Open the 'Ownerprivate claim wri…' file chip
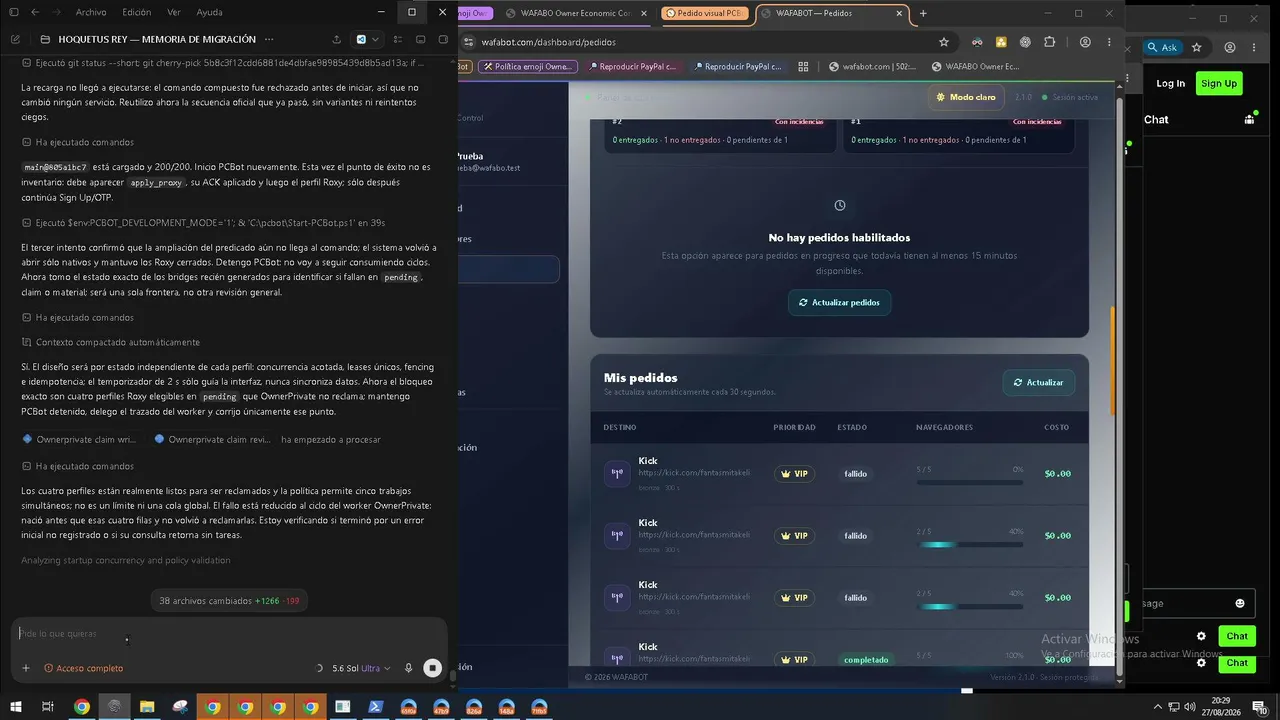 click(x=80, y=439)
